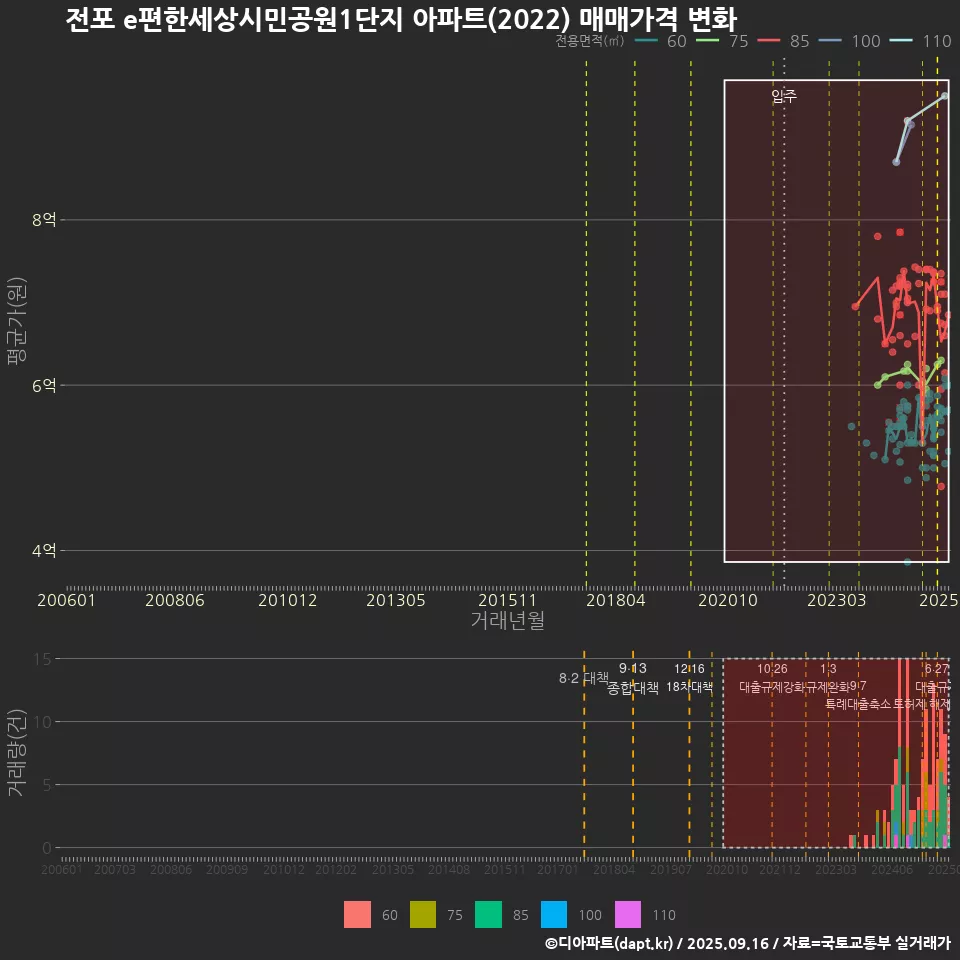Click the 9·13 종합대책 annotation
Image resolution: width=960 pixels, height=960 pixels.
click(632, 678)
